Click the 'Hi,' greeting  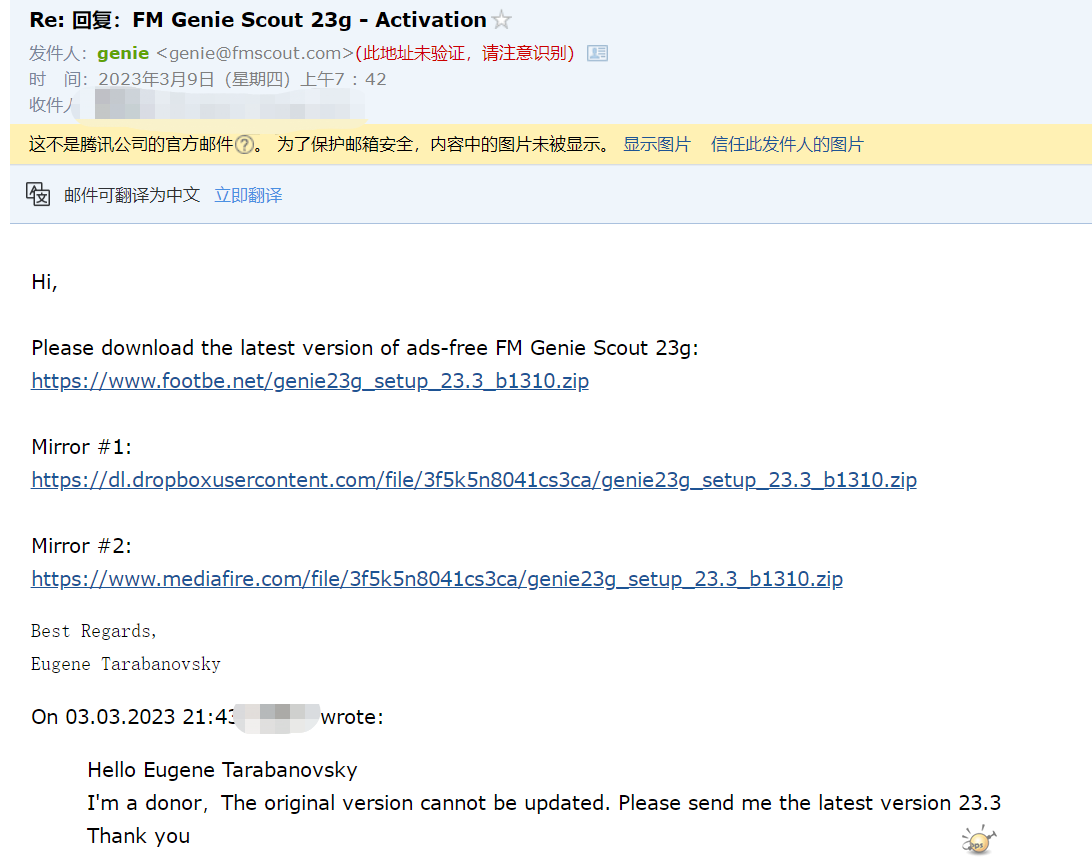[45, 282]
